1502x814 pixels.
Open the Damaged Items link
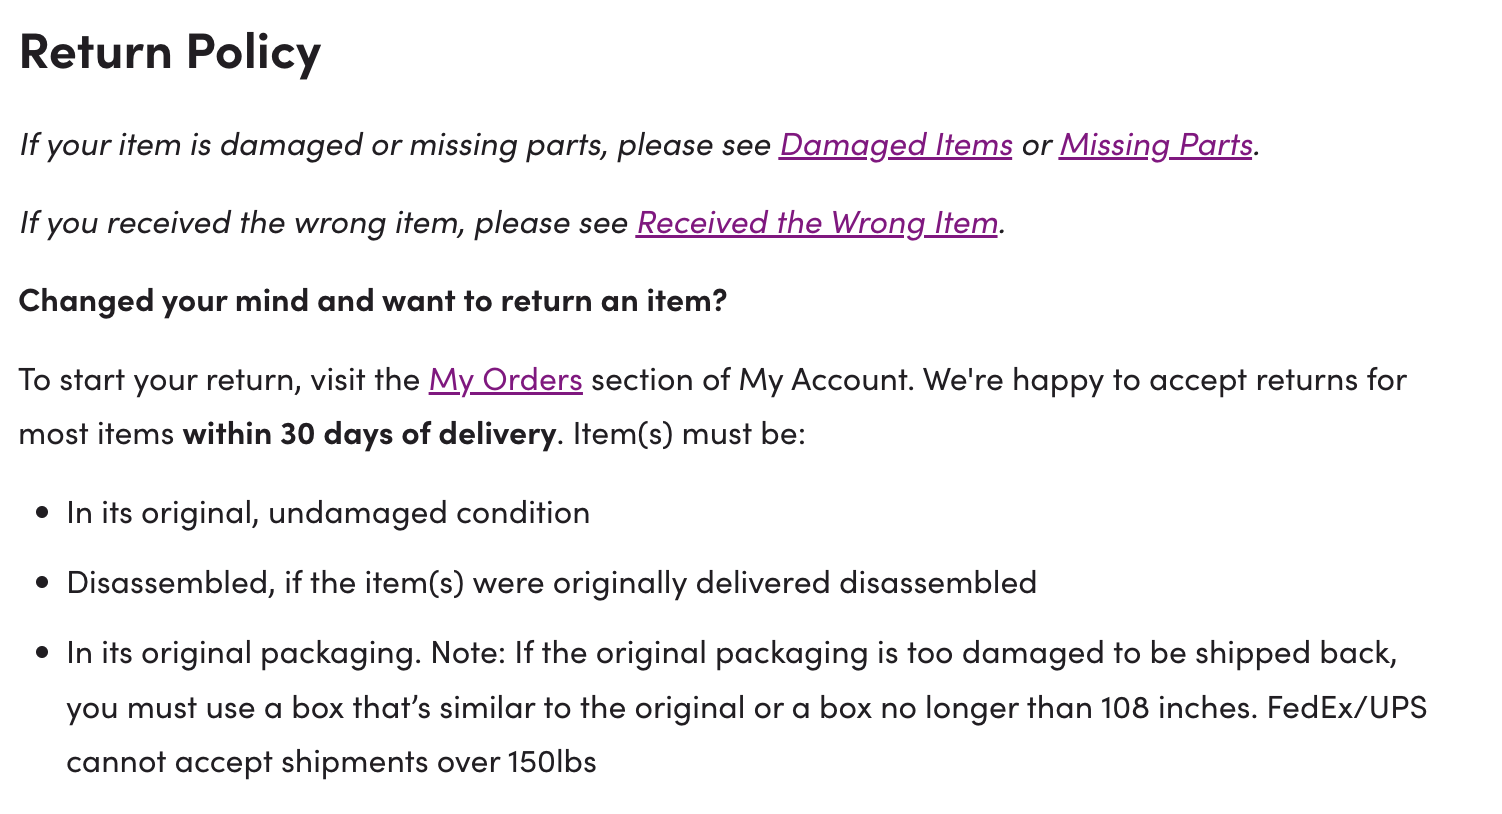click(x=895, y=145)
